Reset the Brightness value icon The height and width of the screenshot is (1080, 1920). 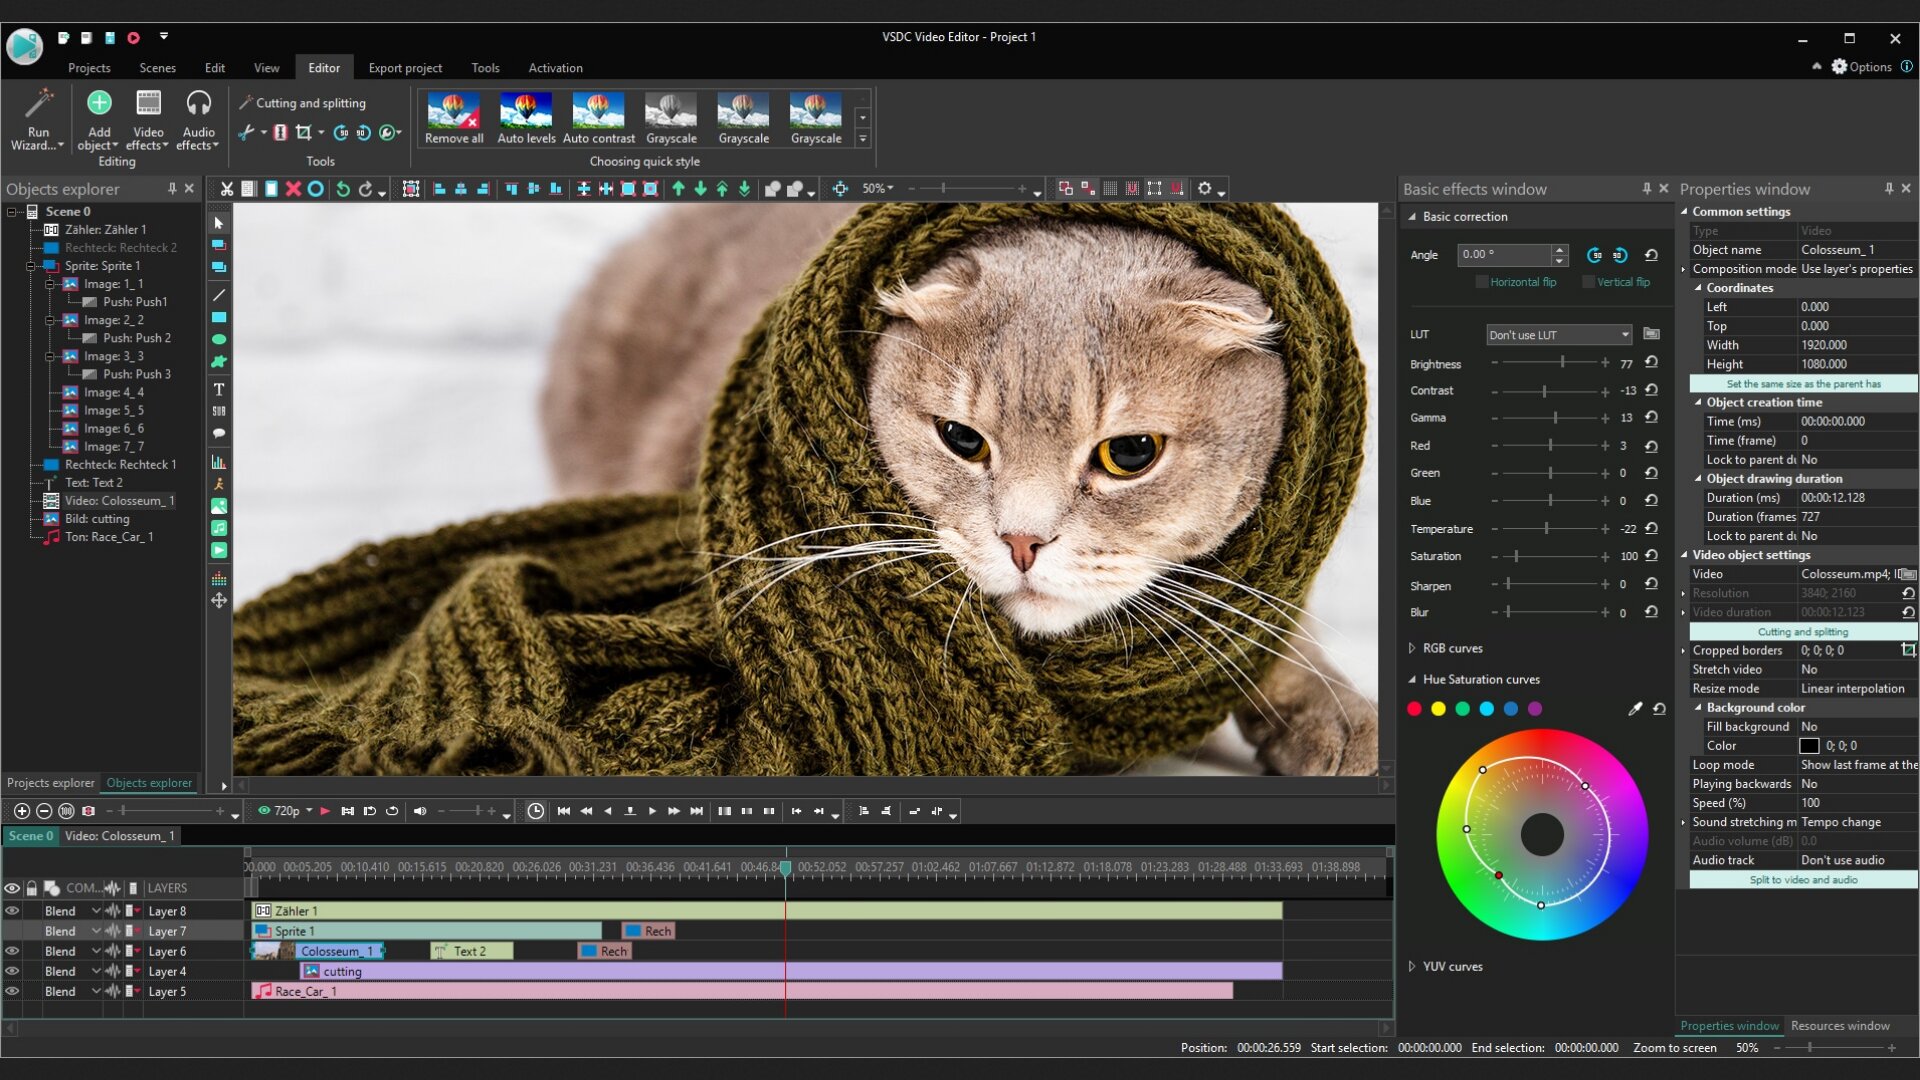1651,363
